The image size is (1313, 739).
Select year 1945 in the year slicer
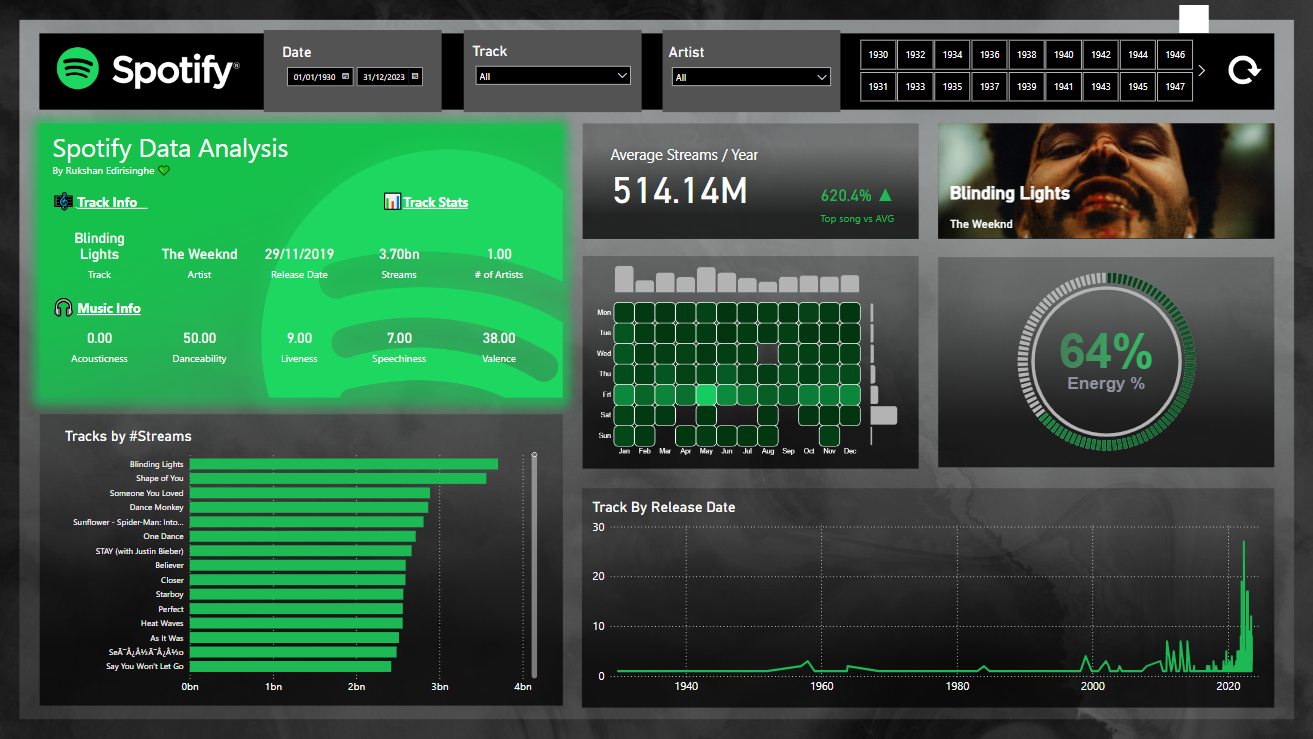point(1137,86)
